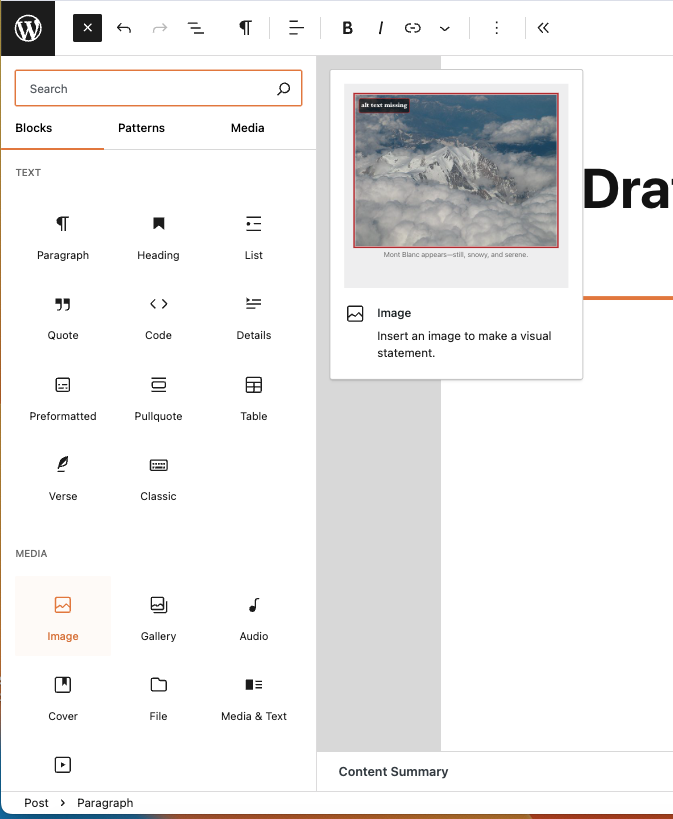Insert a Paragraph block

point(63,236)
